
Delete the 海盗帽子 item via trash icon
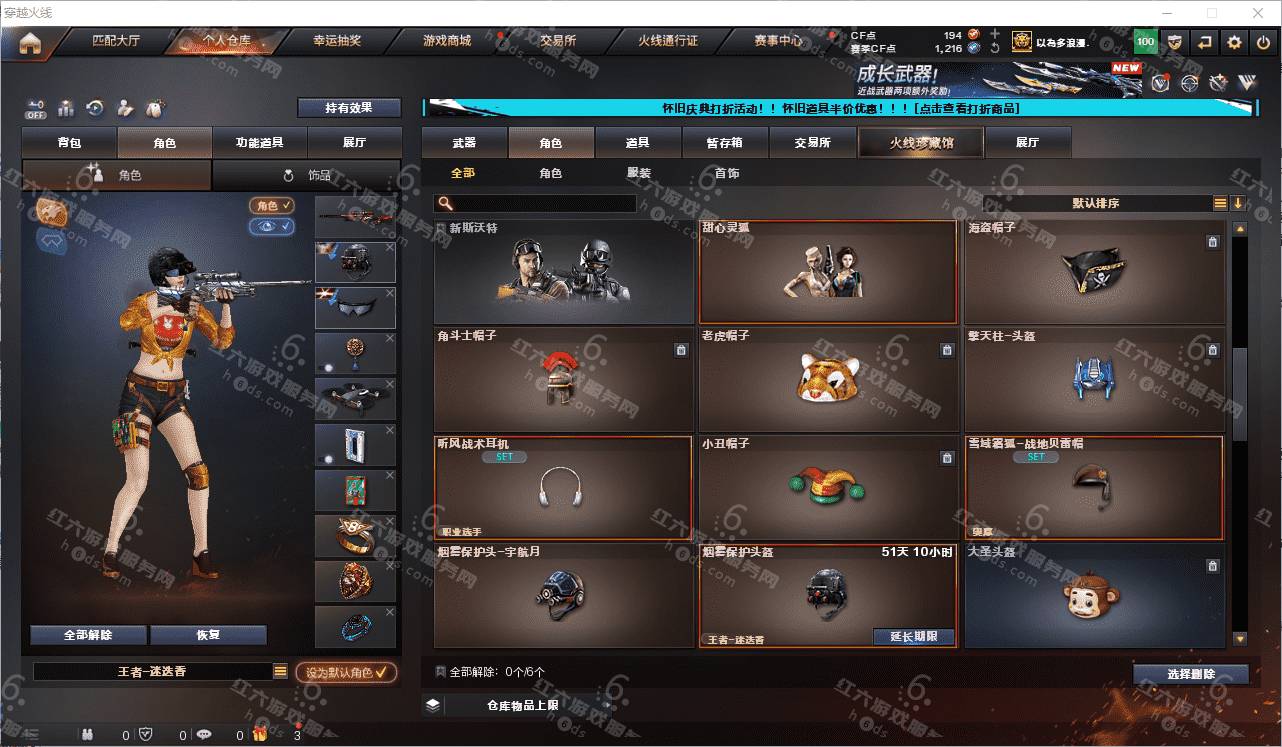click(x=1212, y=242)
